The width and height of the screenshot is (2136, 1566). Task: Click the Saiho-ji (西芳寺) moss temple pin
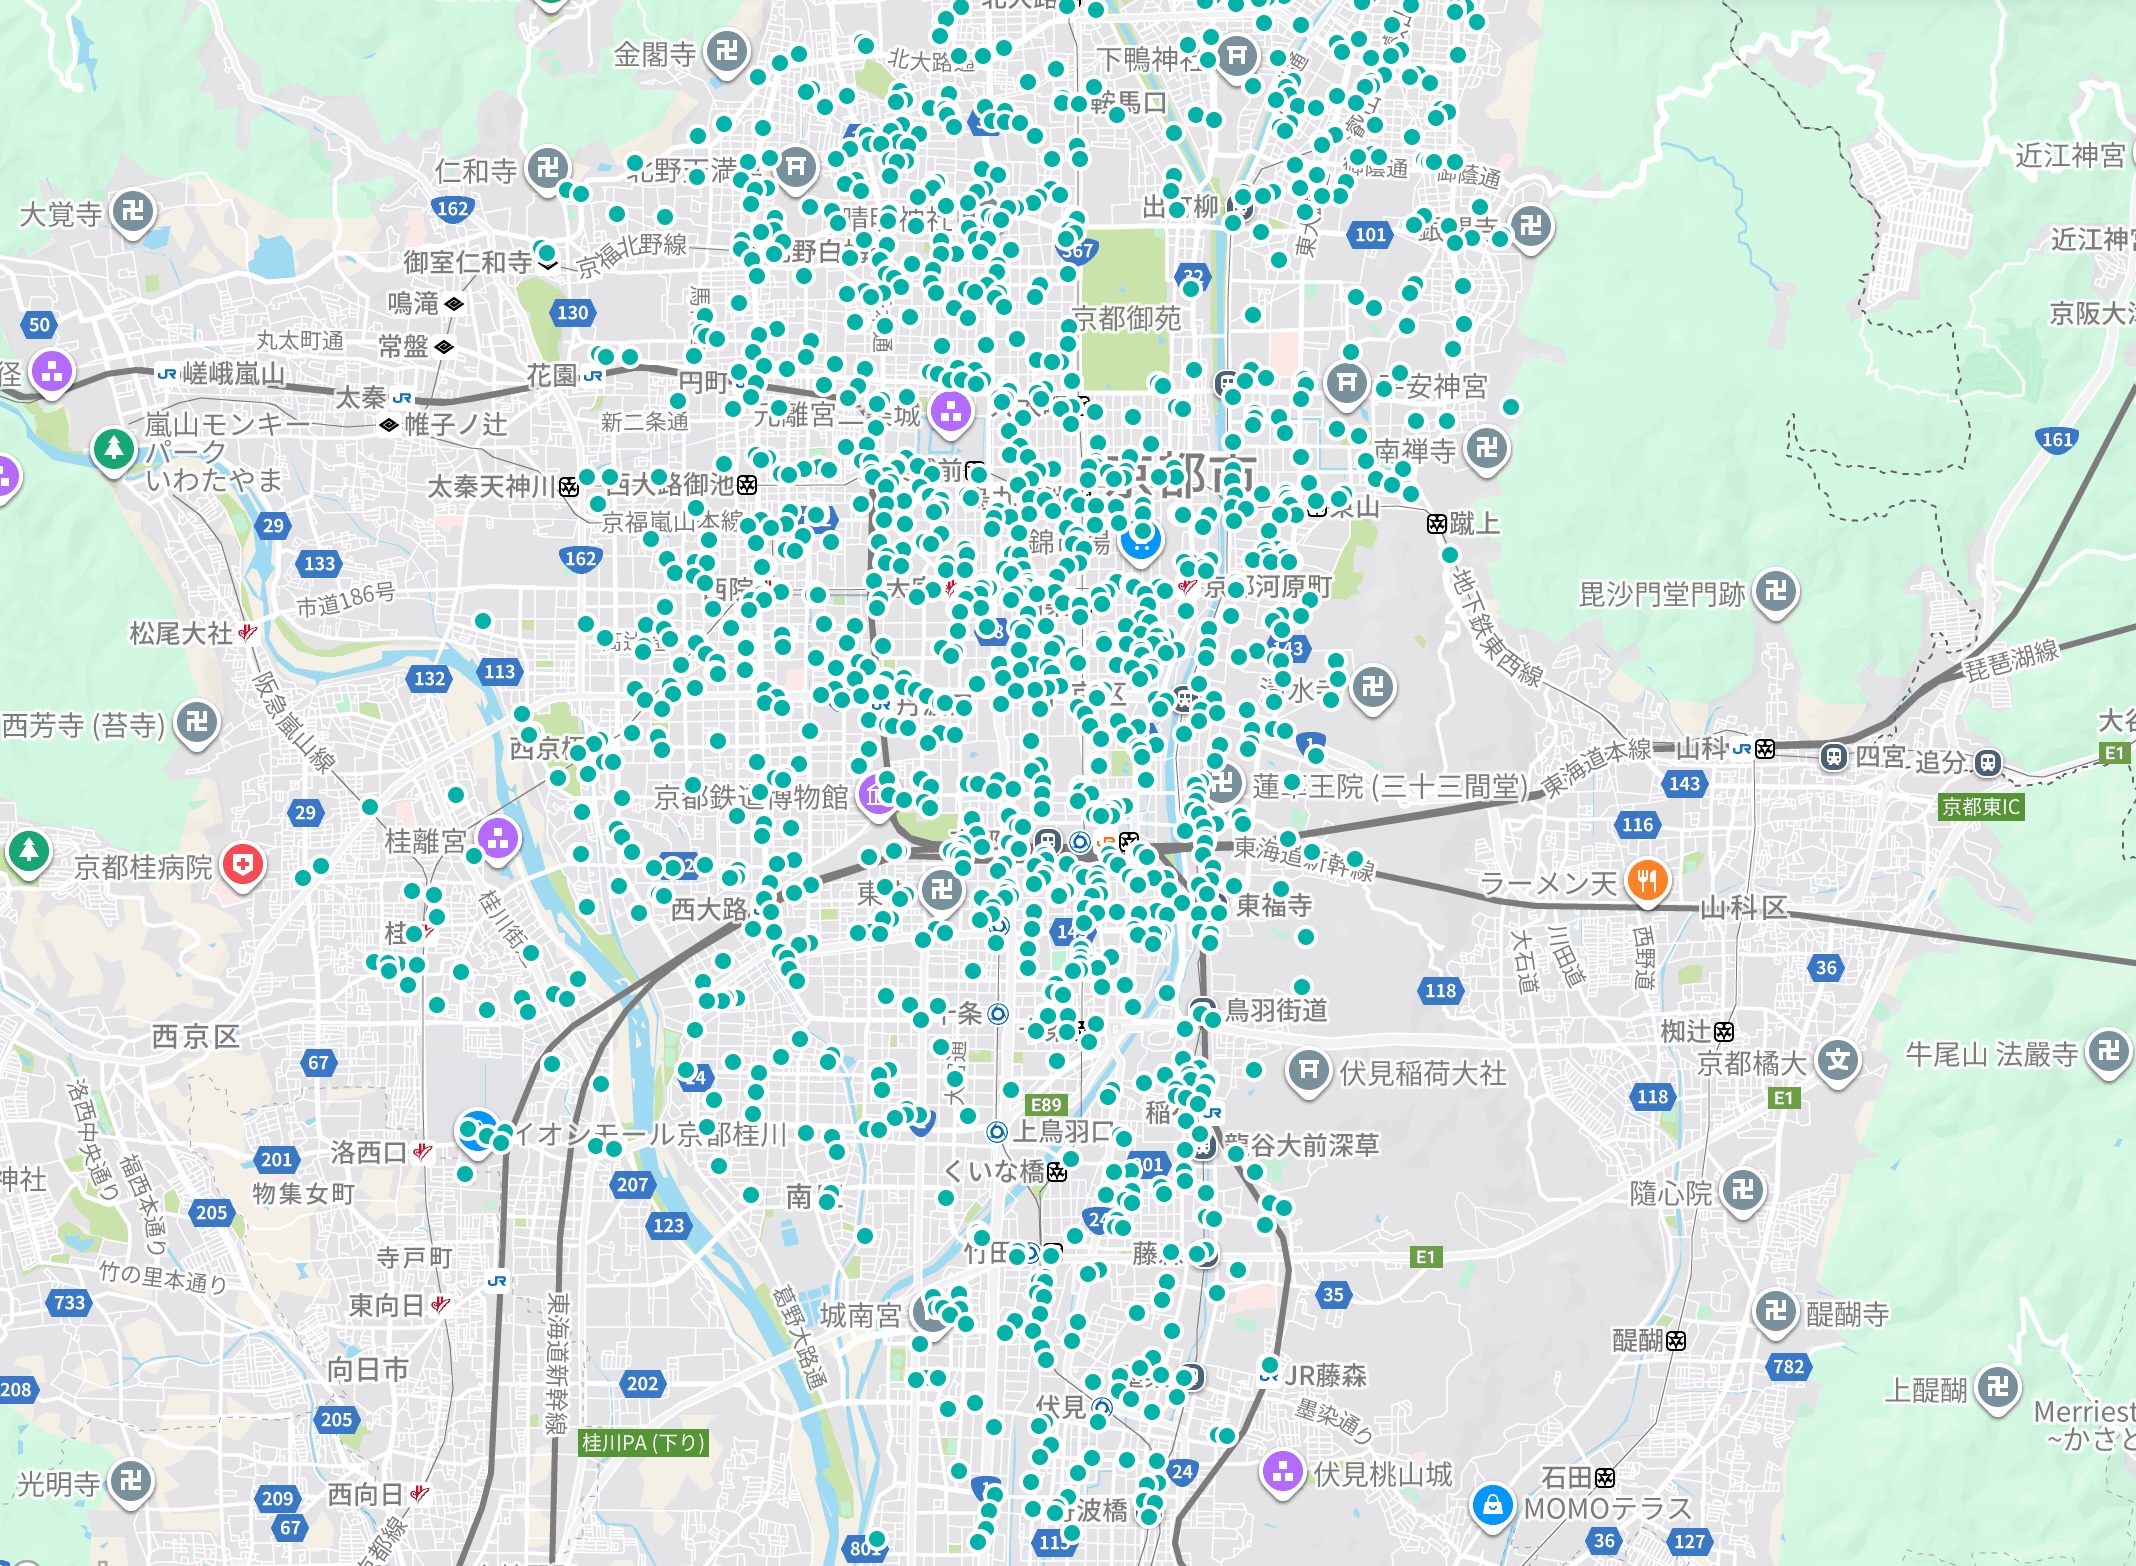197,722
